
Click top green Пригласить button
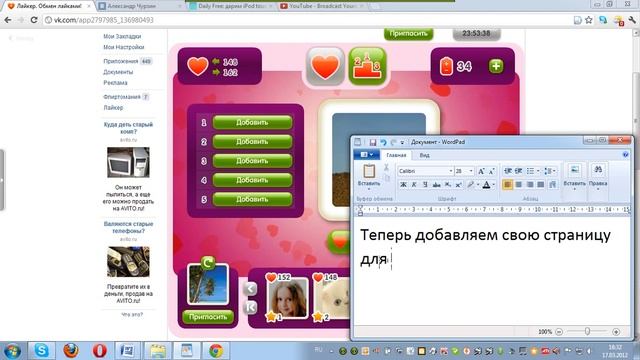tap(409, 34)
